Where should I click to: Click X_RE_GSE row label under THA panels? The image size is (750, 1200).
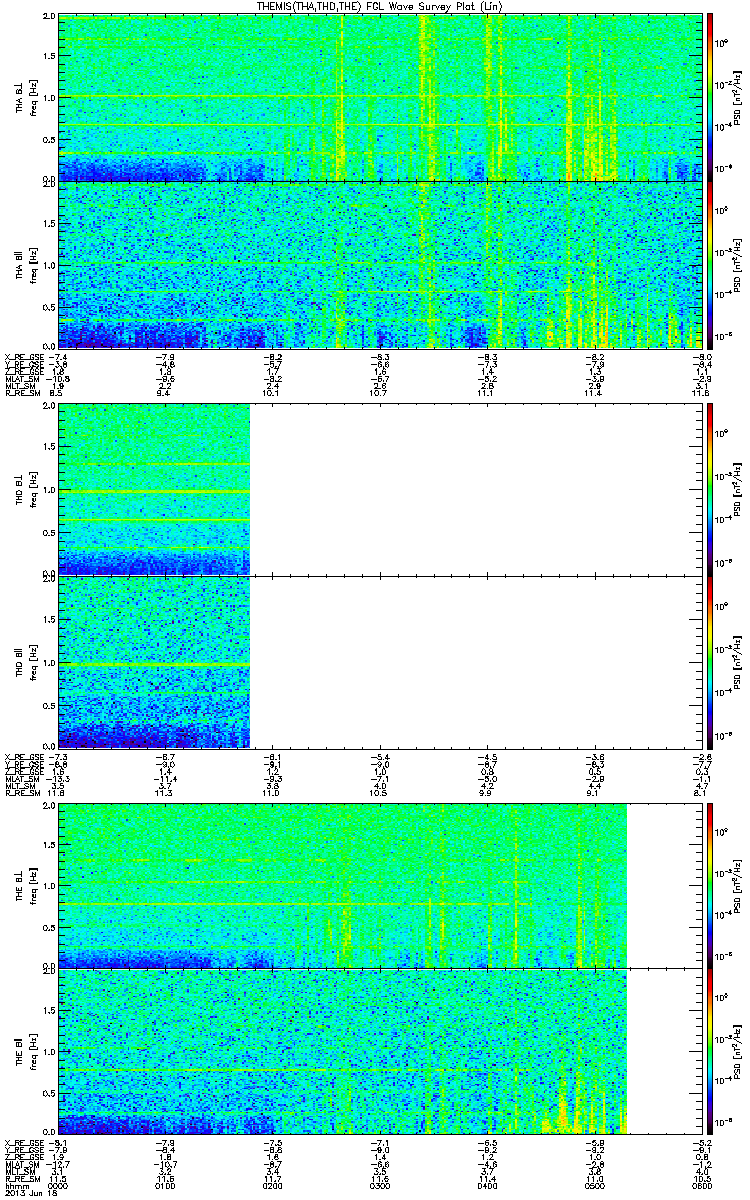[x=24, y=356]
